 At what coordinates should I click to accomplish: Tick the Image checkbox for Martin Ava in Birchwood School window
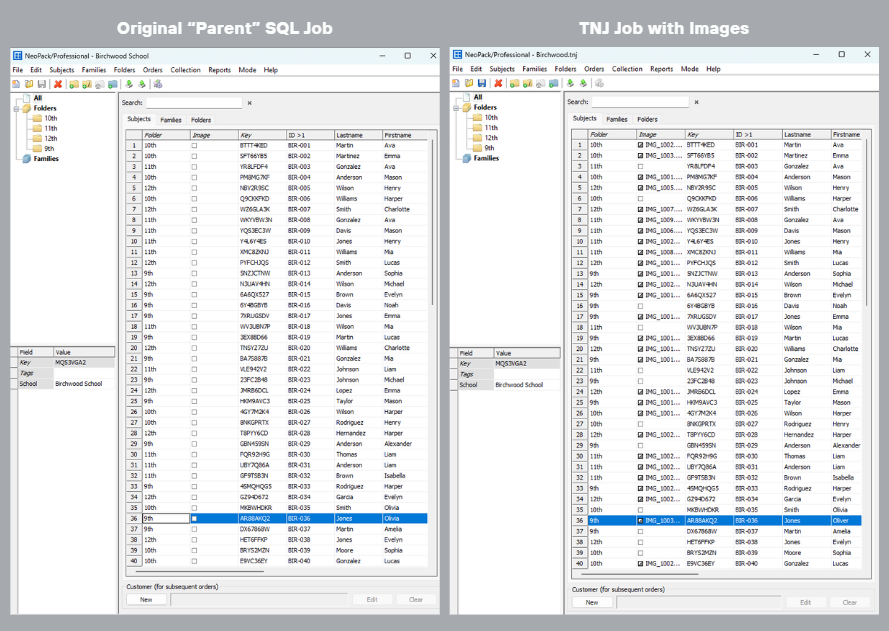tap(195, 145)
